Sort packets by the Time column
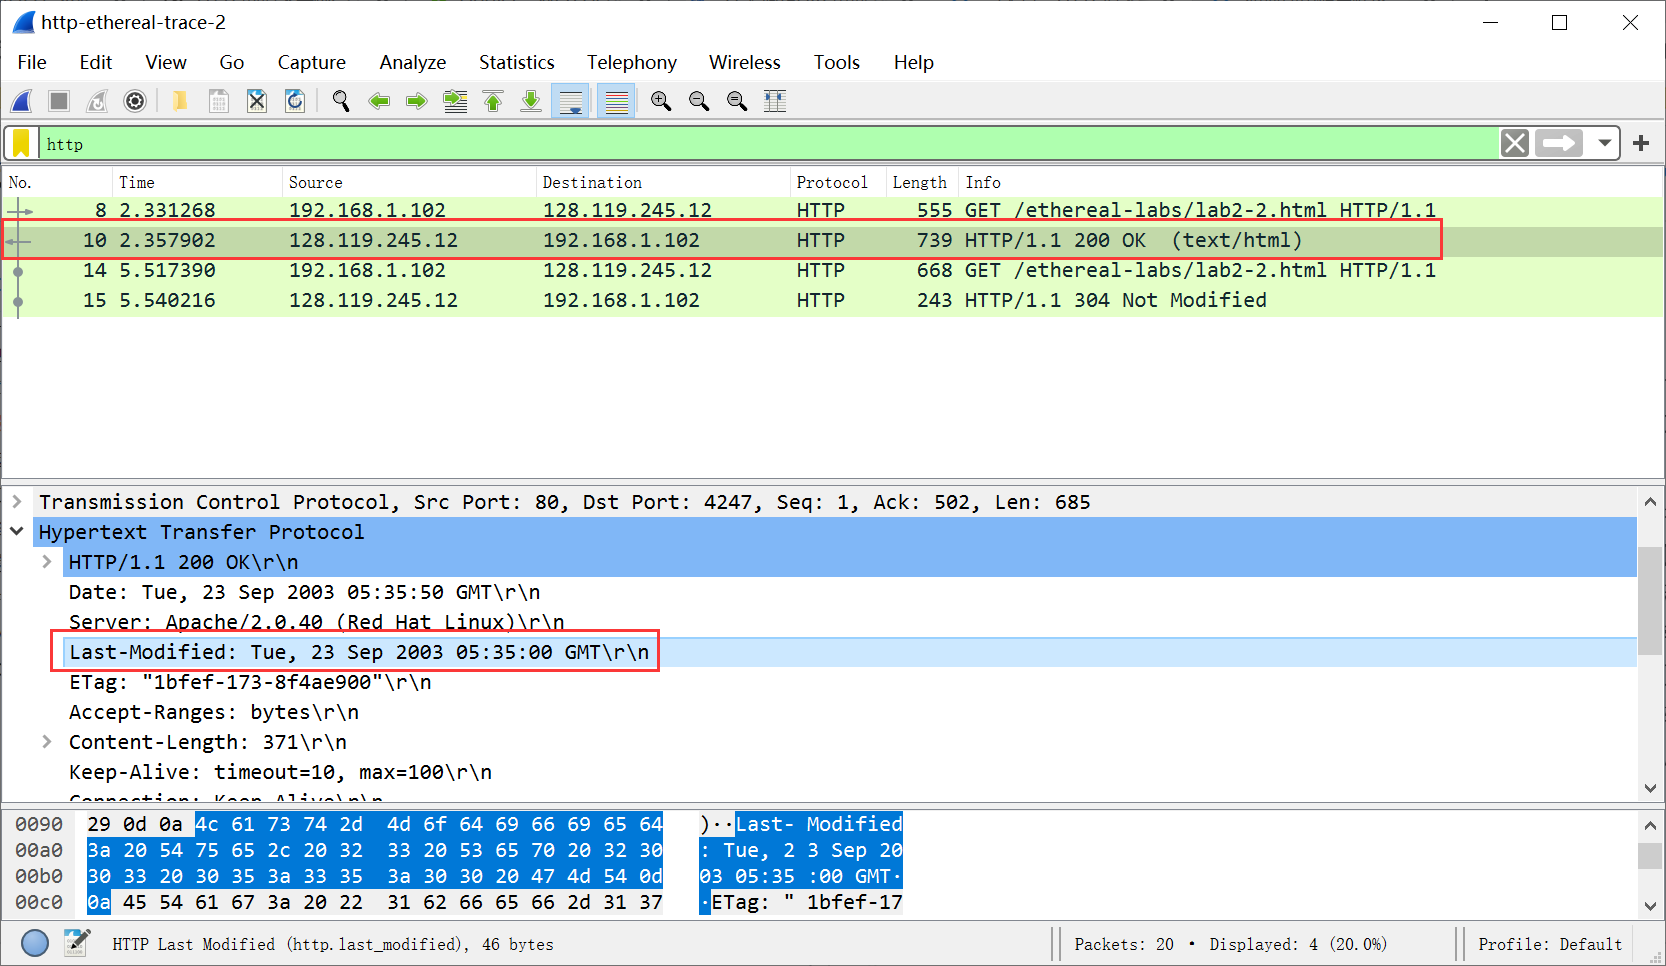 [x=197, y=182]
